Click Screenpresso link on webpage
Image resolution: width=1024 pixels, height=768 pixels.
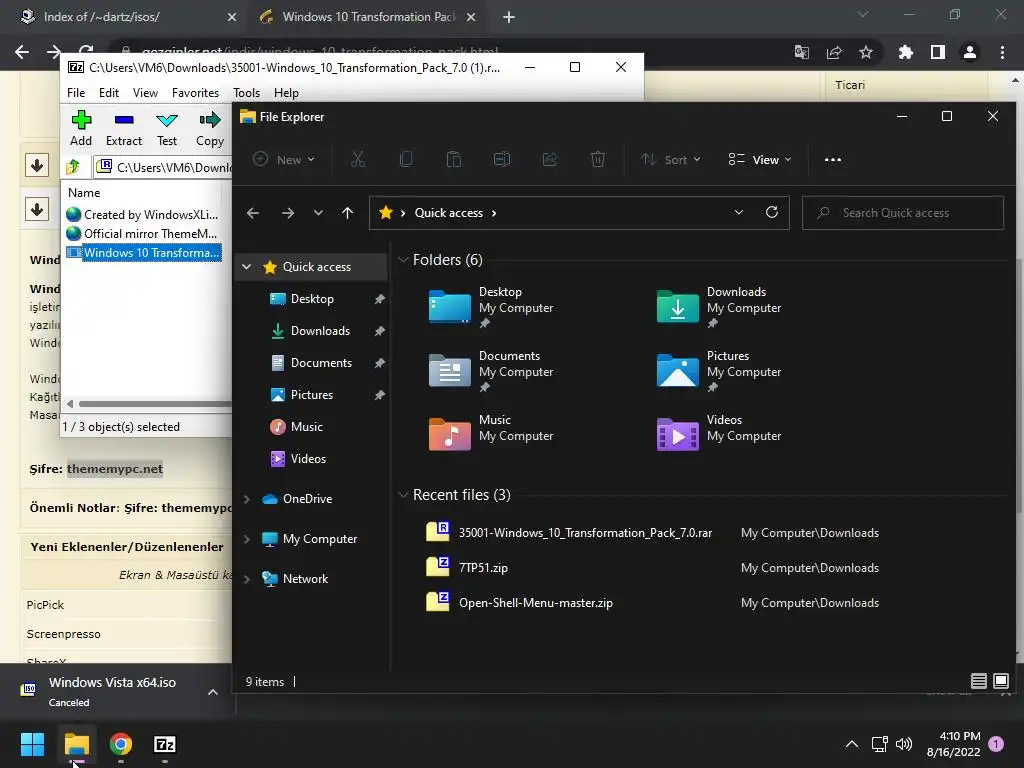pyautogui.click(x=63, y=634)
